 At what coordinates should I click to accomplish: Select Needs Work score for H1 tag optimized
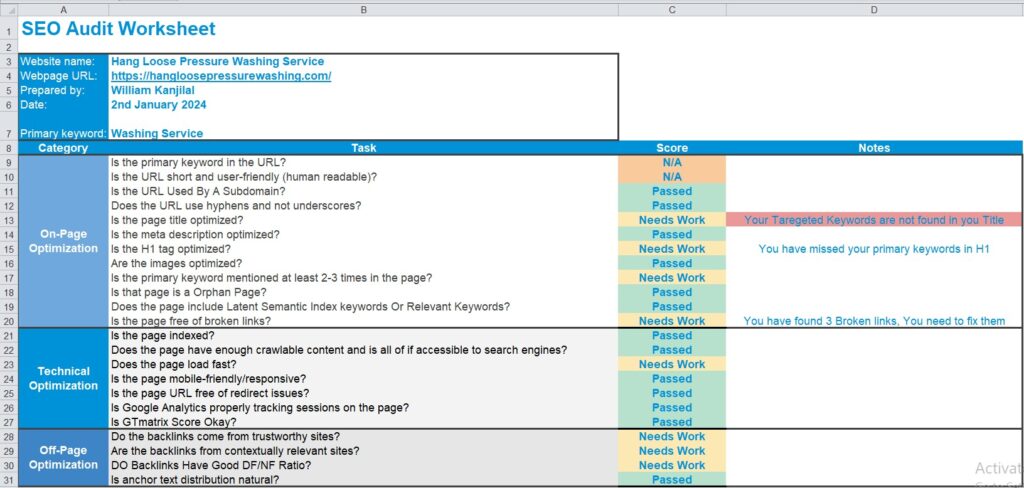click(672, 249)
